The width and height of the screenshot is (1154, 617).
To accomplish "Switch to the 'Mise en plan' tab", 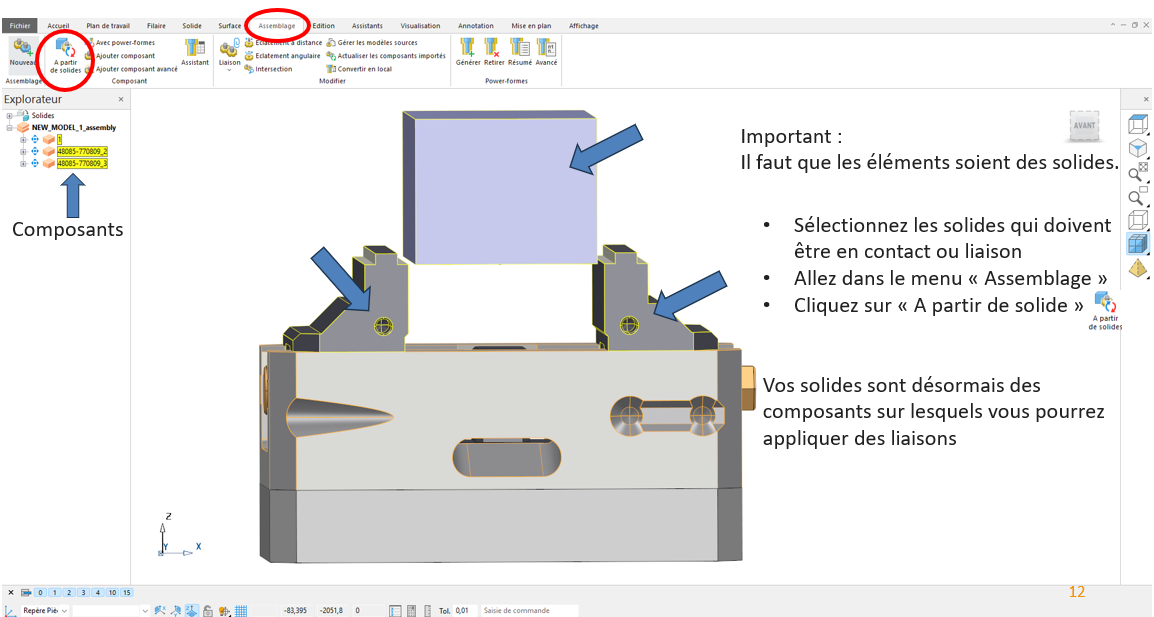I will [531, 26].
